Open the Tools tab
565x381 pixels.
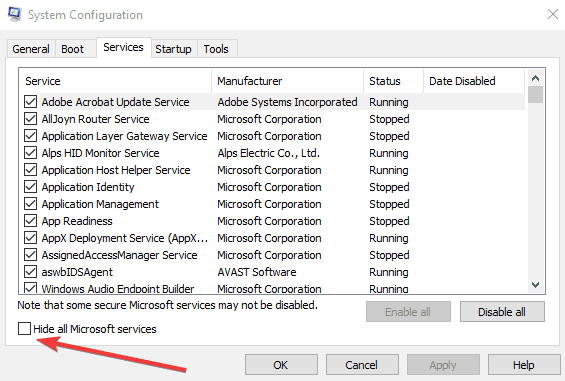tap(216, 49)
